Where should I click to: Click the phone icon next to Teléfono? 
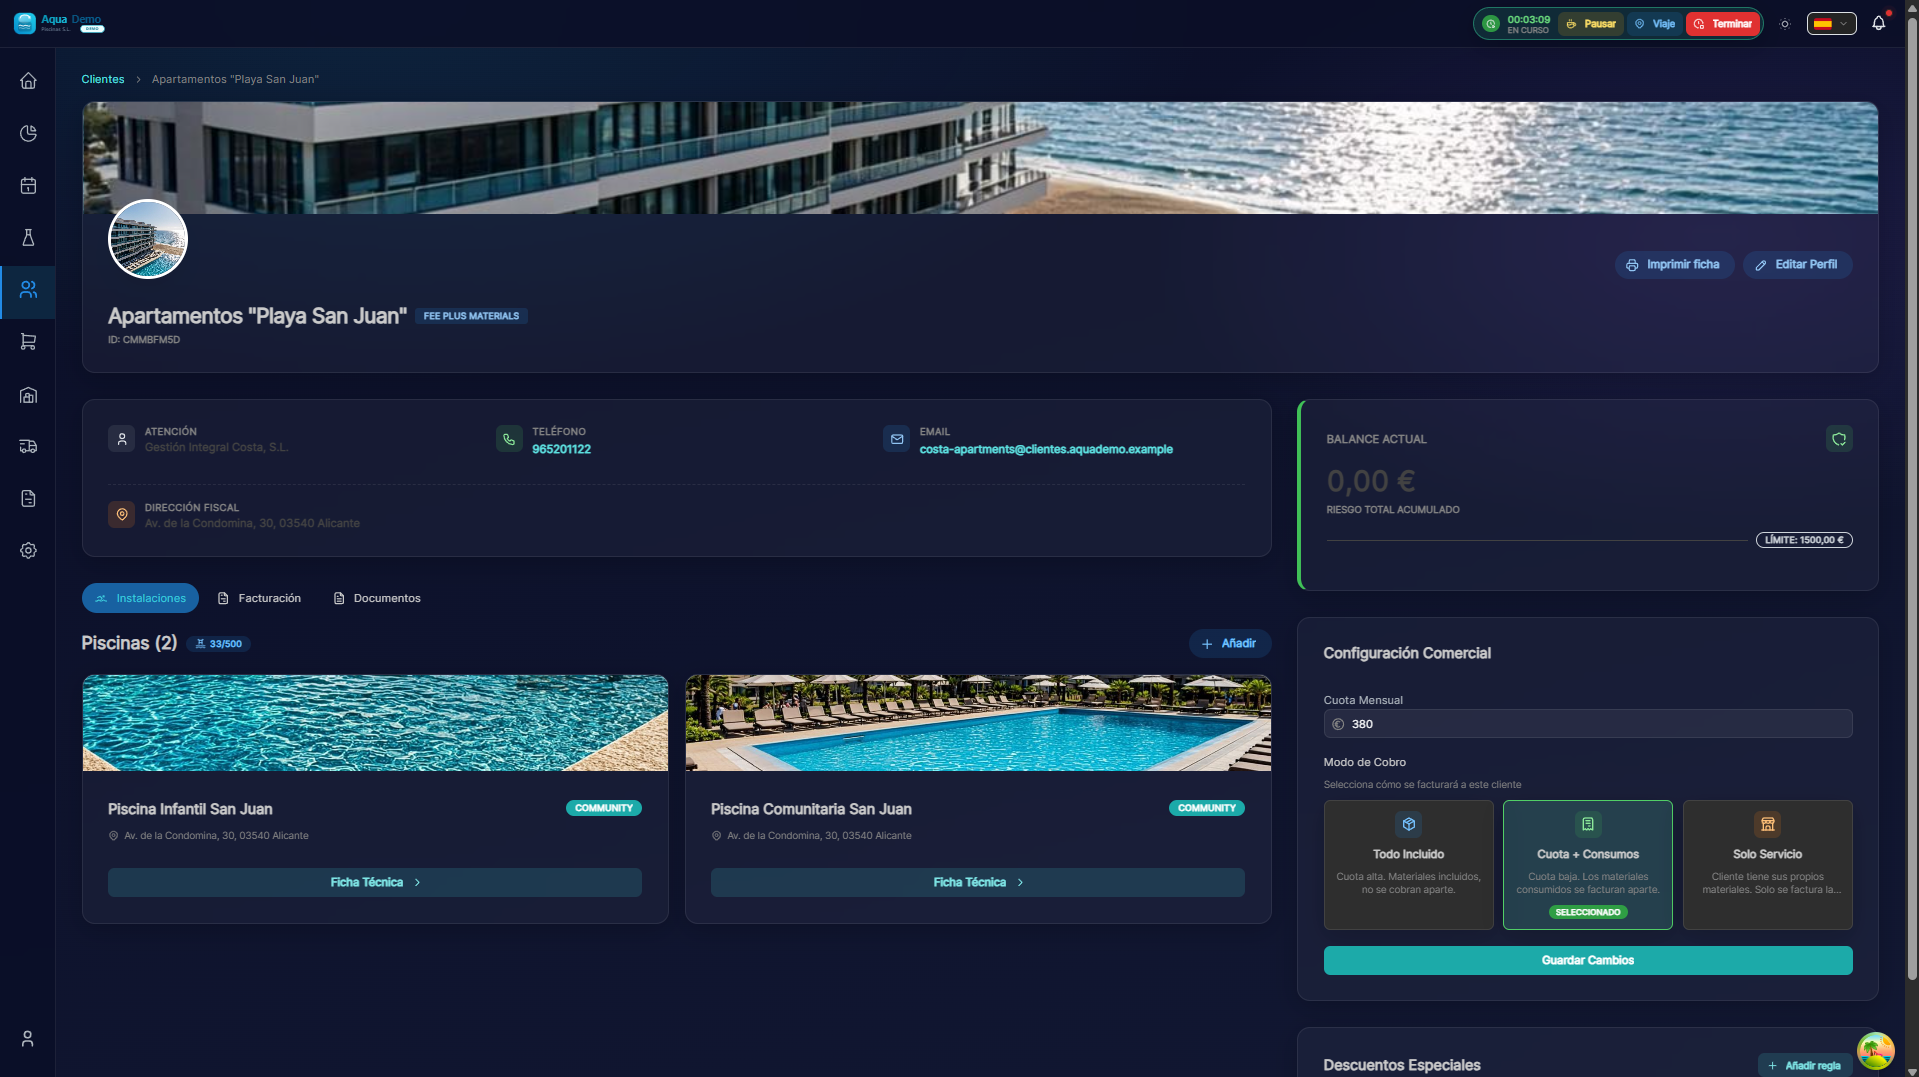tap(509, 439)
